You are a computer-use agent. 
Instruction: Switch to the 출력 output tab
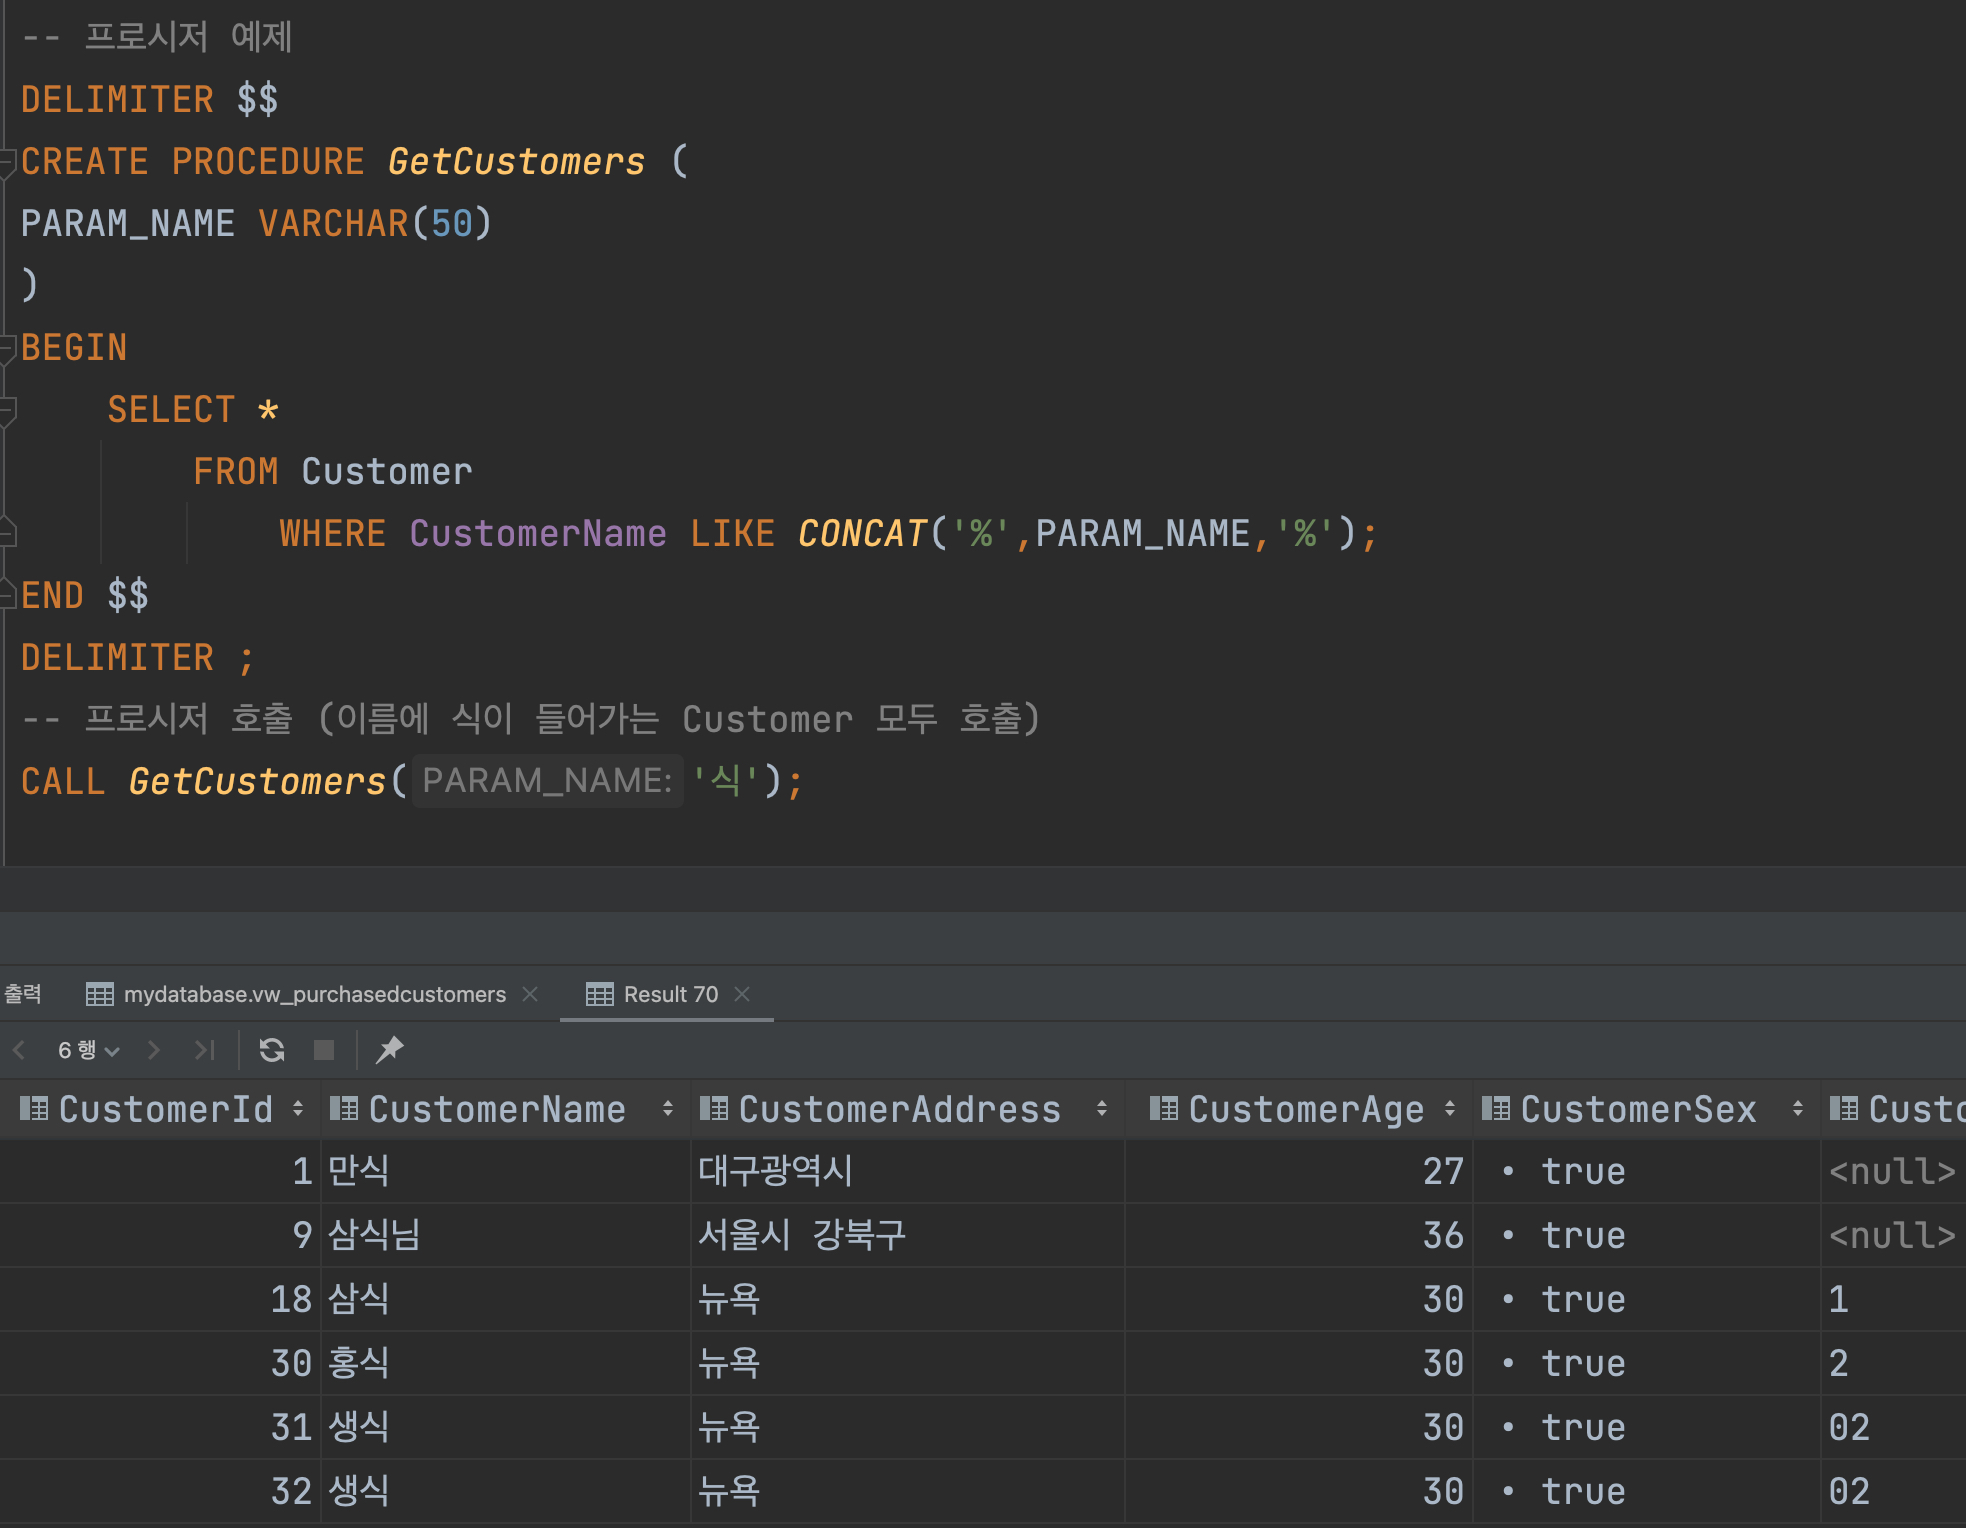(23, 994)
